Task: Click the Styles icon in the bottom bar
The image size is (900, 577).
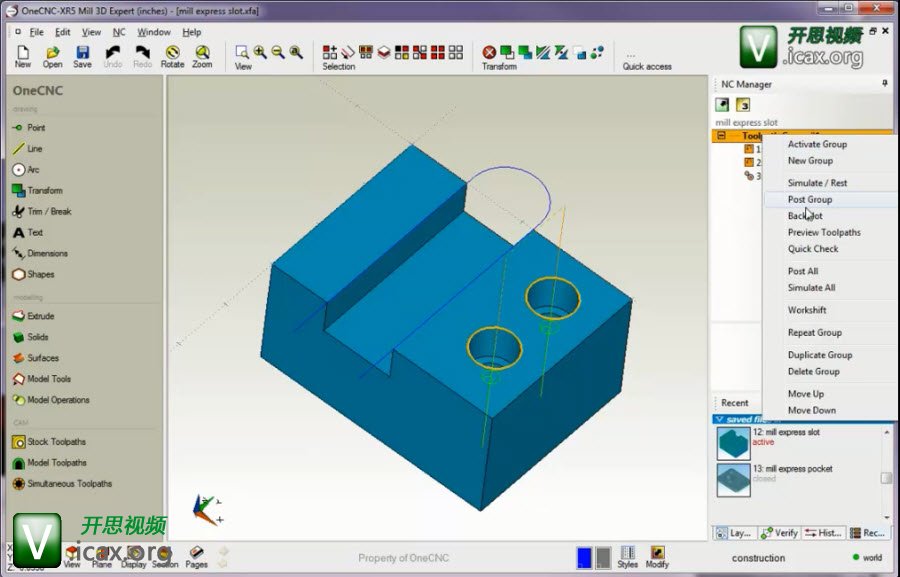Action: pos(627,557)
